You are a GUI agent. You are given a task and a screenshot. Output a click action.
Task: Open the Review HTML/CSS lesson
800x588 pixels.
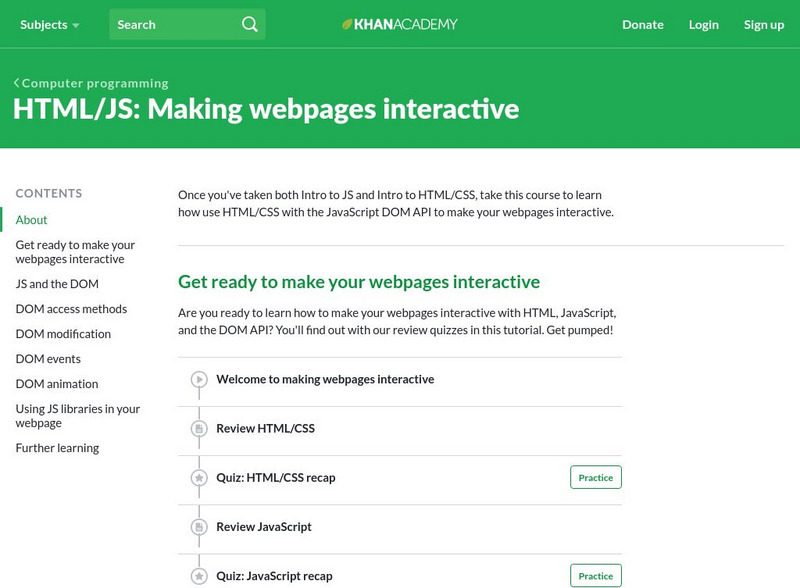265,428
